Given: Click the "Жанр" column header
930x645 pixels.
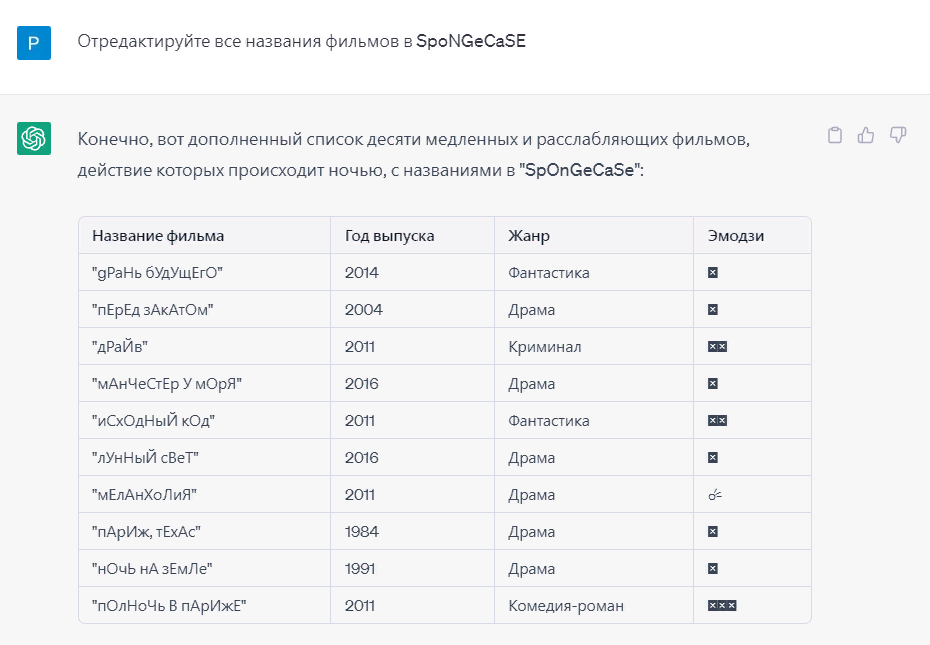Looking at the screenshot, I should (529, 236).
